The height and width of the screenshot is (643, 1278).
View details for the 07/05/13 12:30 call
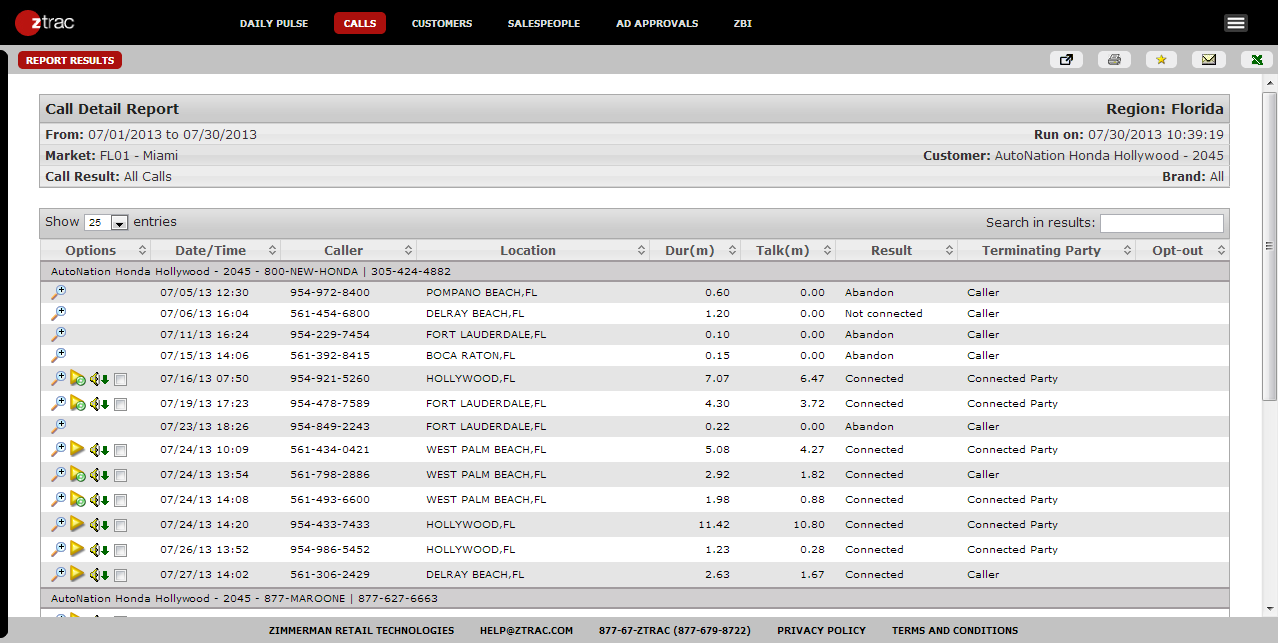point(59,292)
